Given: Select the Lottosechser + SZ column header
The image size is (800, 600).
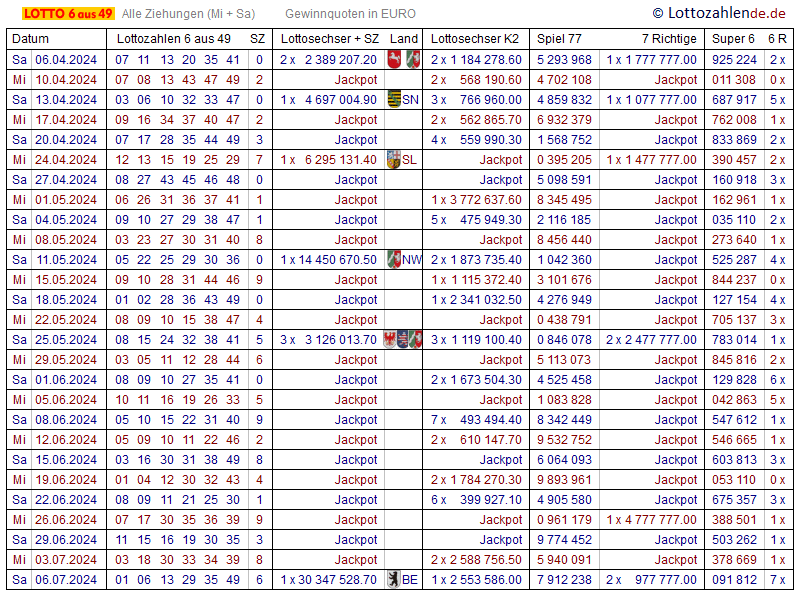Looking at the screenshot, I should click(x=330, y=39).
